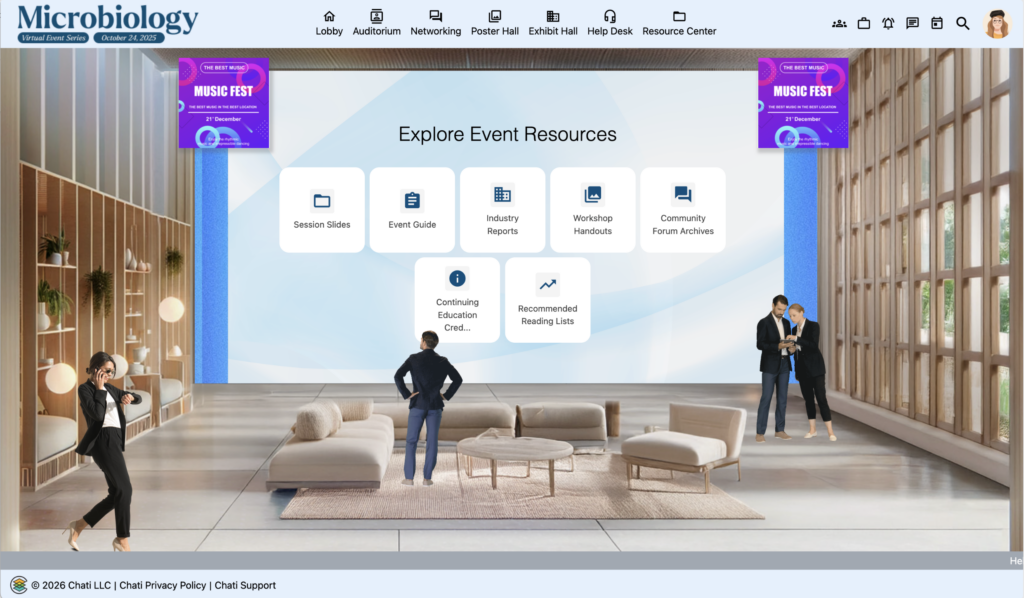Open the Networking section

pos(435,23)
